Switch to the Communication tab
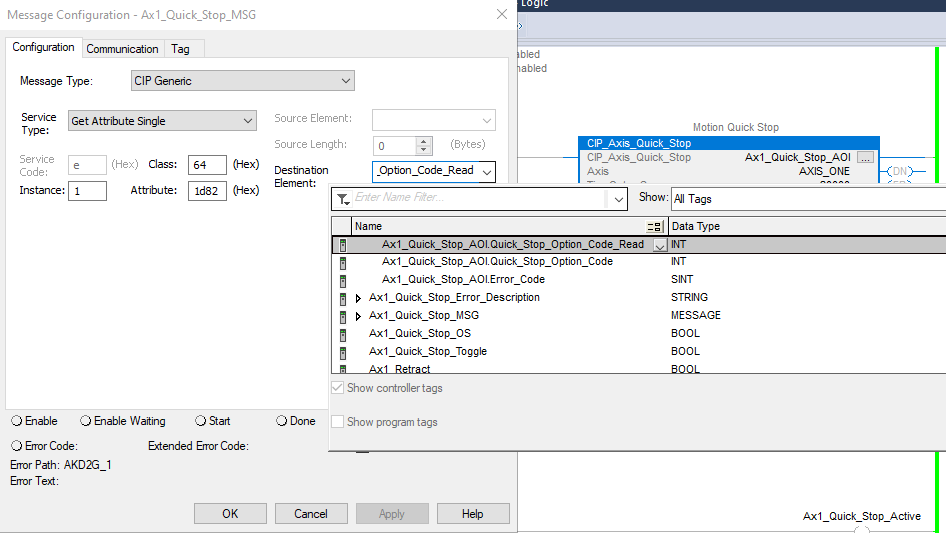This screenshot has width=946, height=533. (x=122, y=49)
